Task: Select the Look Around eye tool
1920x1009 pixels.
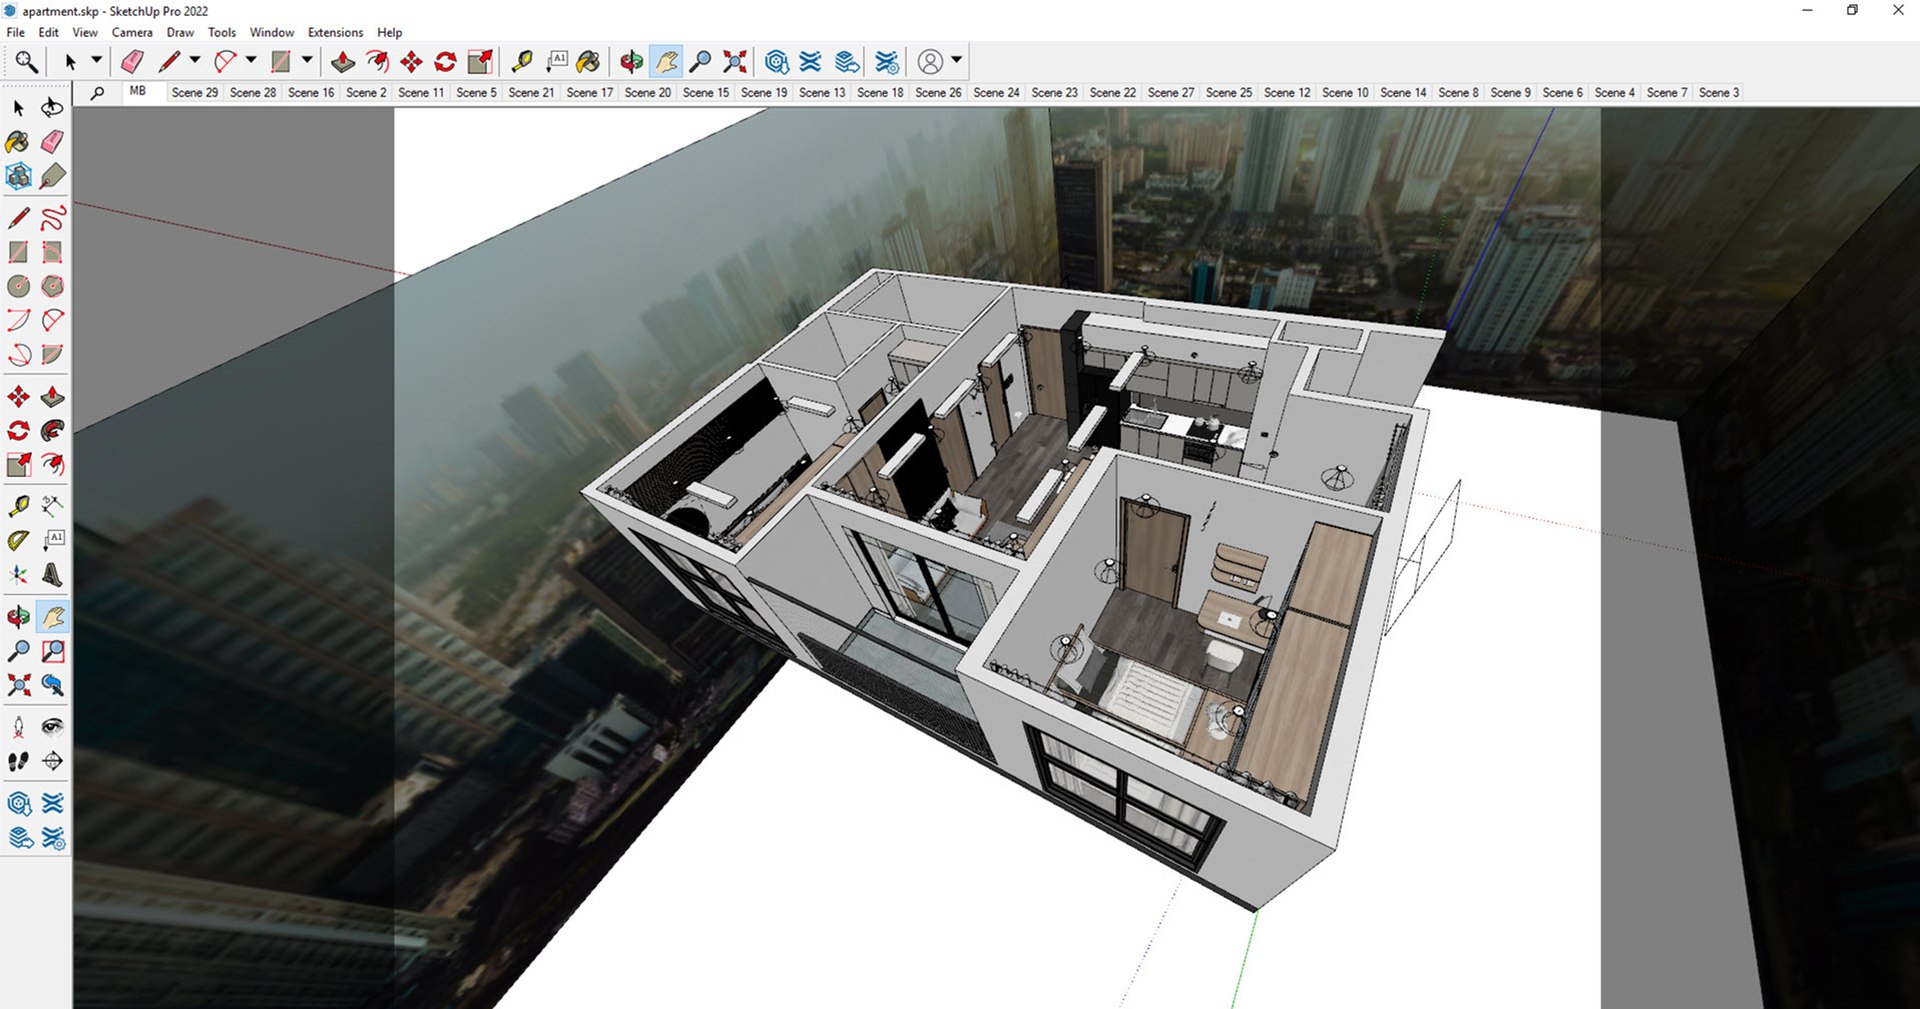Action: tap(53, 727)
